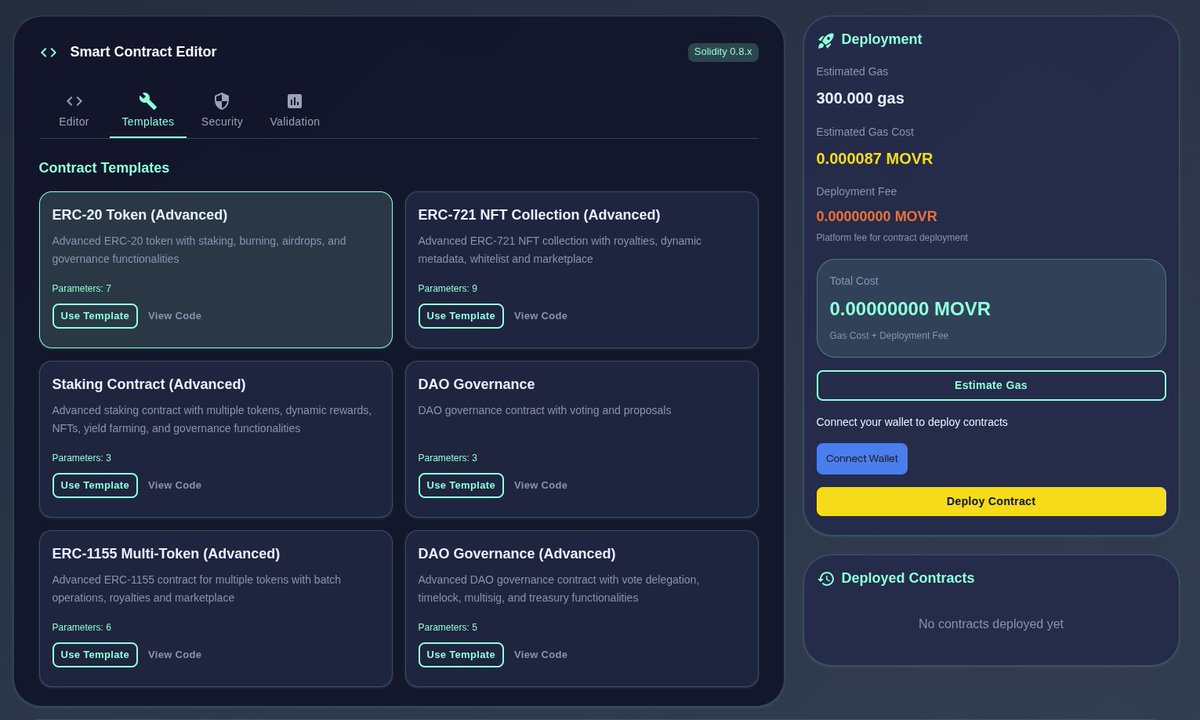
Task: Click the Editor tab code icon
Action: (74, 101)
